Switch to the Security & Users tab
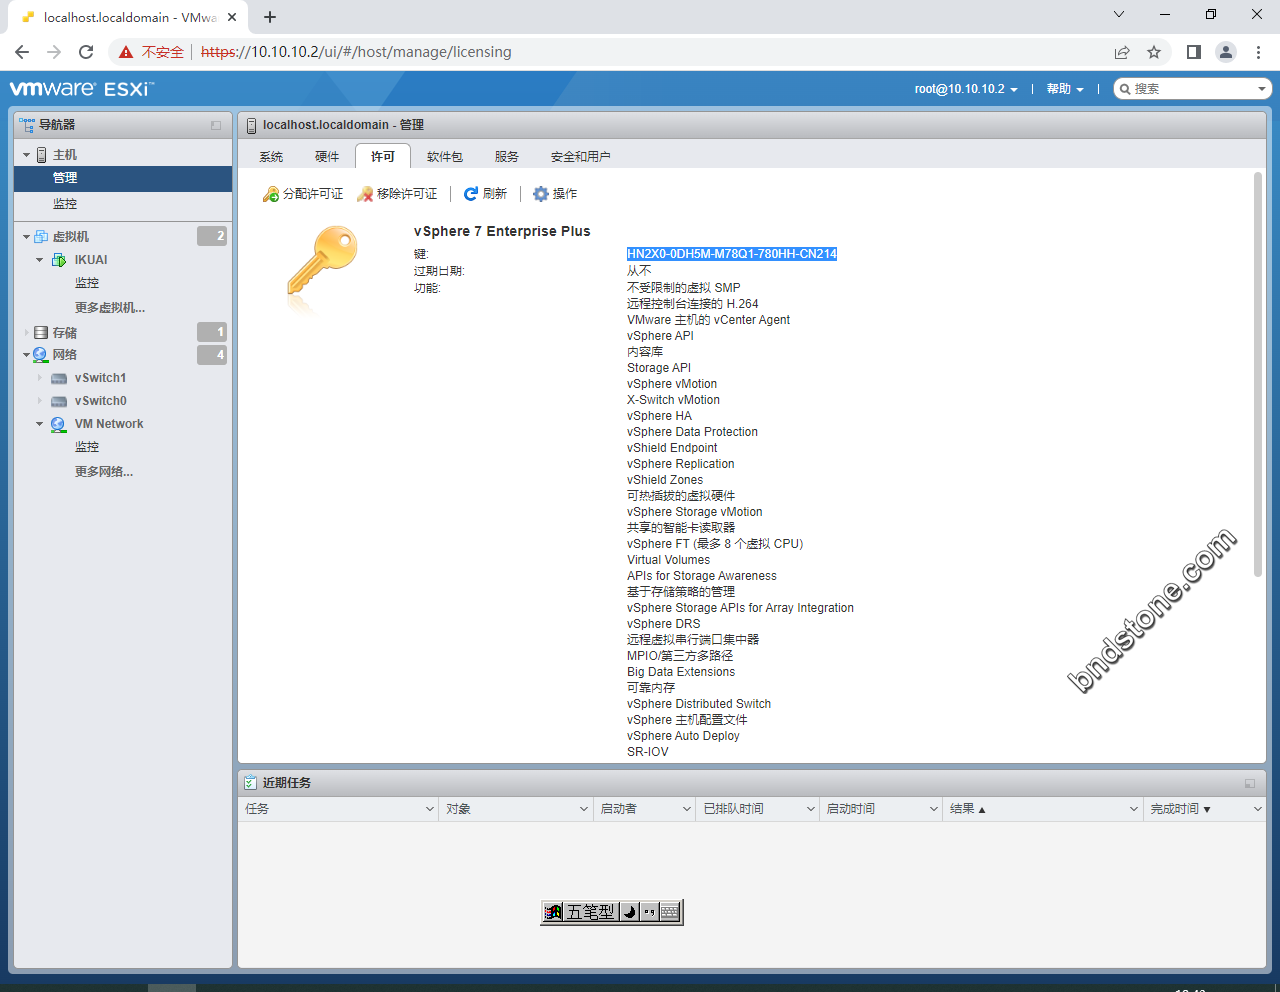1280x992 pixels. (x=580, y=157)
